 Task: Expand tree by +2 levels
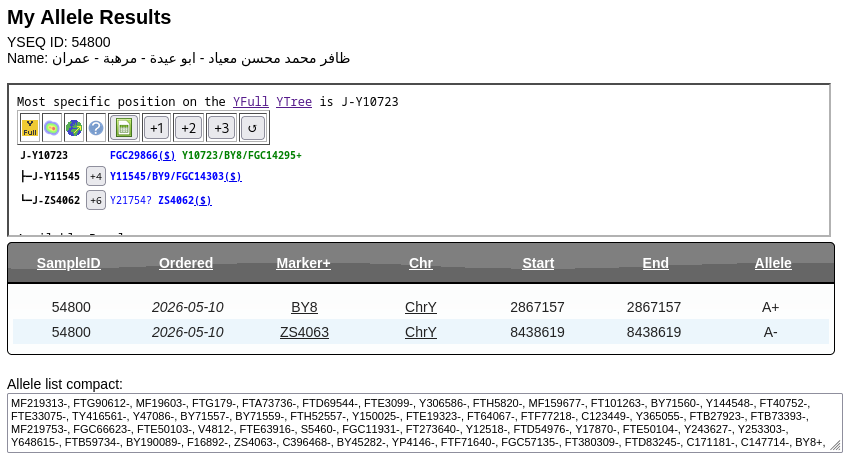tap(188, 128)
